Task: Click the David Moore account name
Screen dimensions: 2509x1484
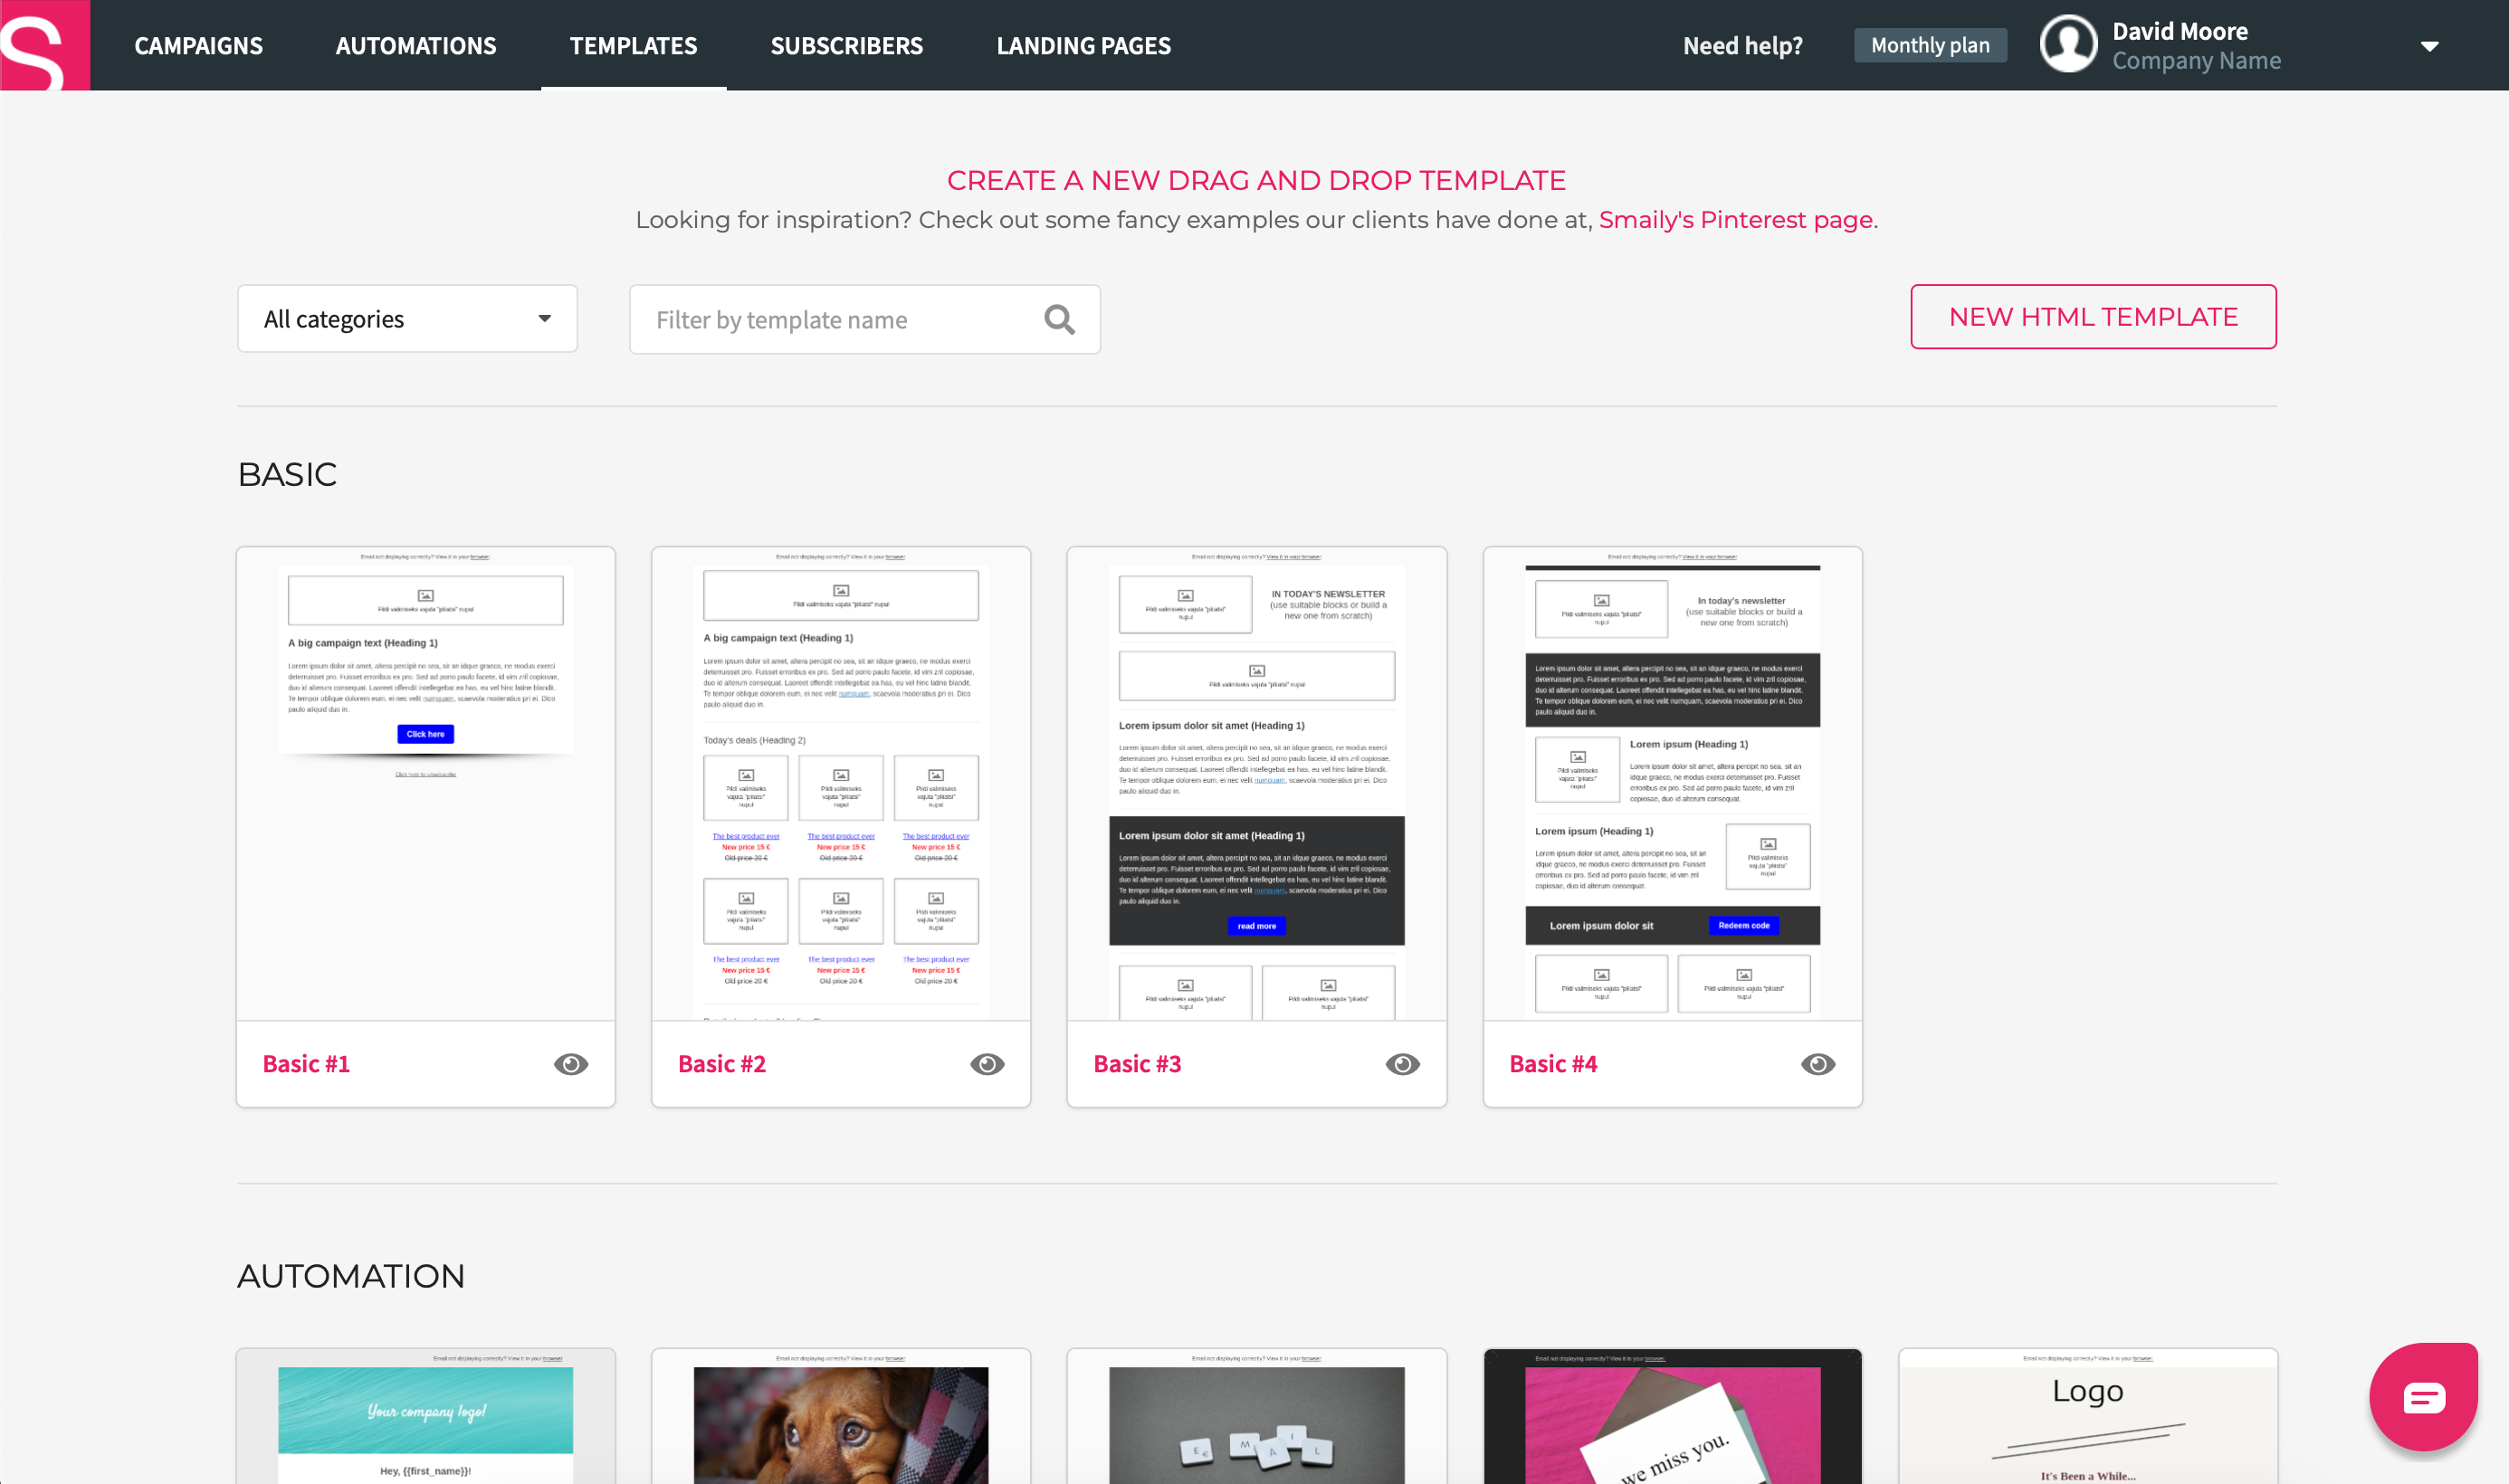Action: click(x=2180, y=32)
